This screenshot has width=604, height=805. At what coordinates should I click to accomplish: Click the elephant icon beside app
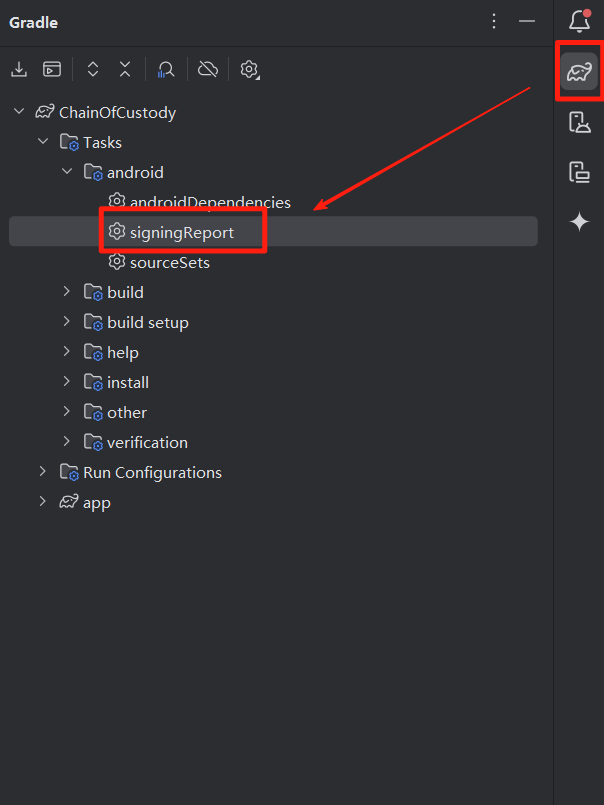point(69,501)
